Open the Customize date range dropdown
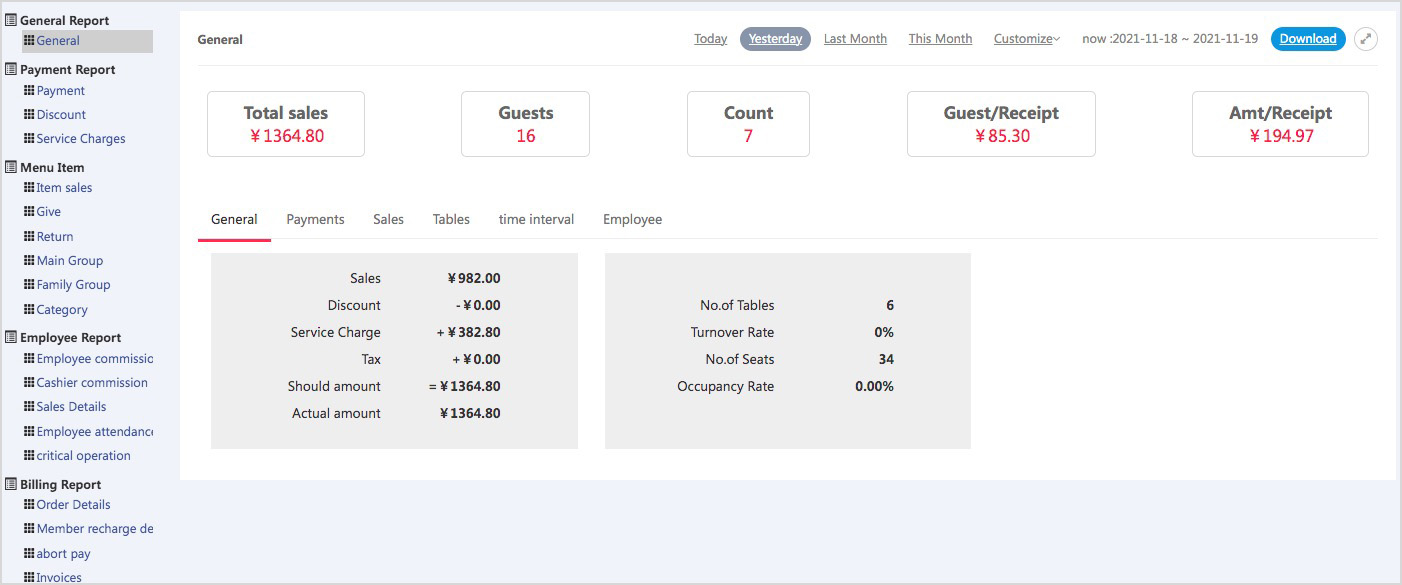 tap(1026, 39)
